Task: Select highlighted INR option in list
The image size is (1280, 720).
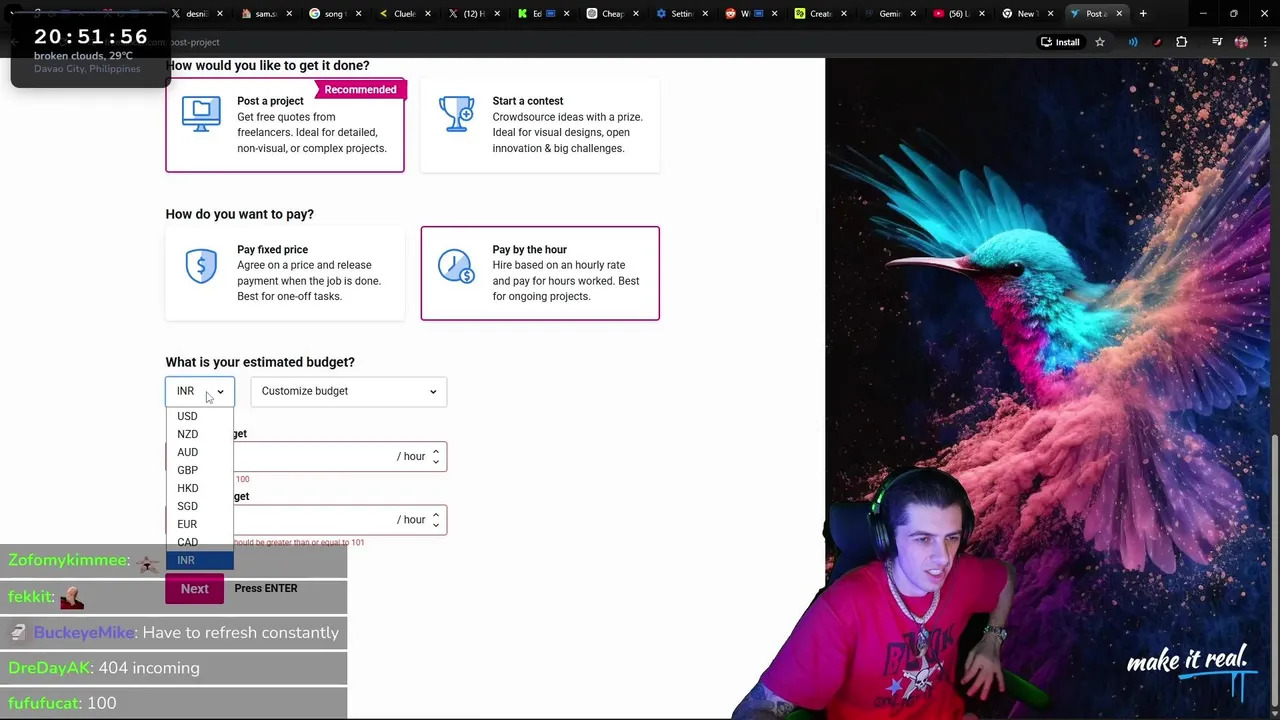Action: tap(199, 560)
